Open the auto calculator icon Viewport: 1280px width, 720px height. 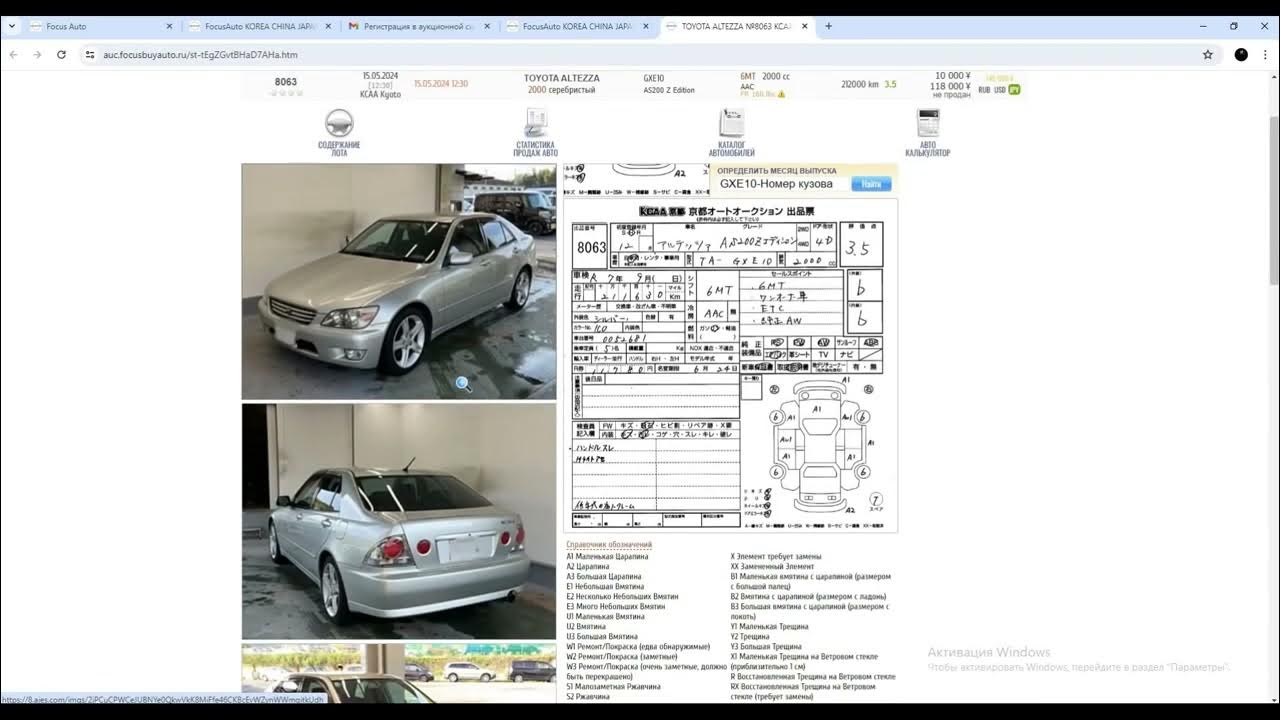point(928,123)
